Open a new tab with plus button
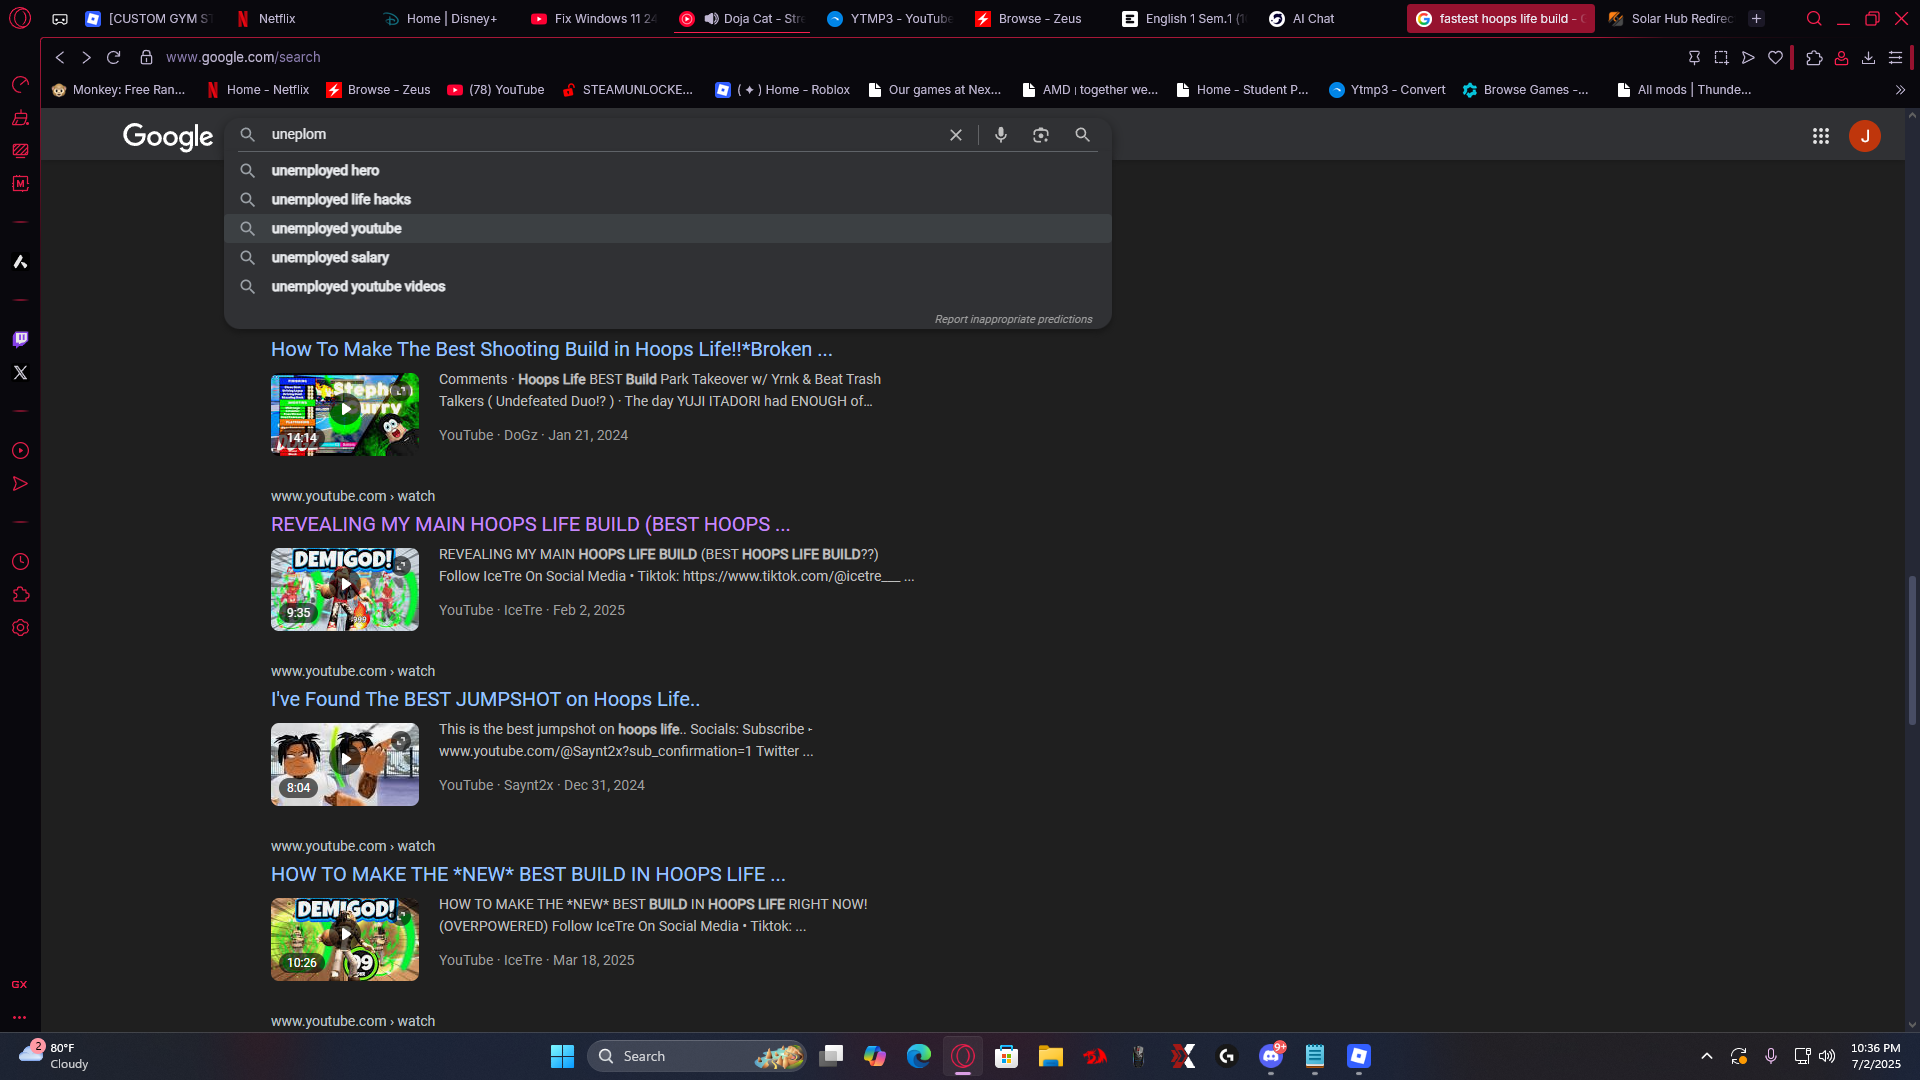 tap(1756, 19)
